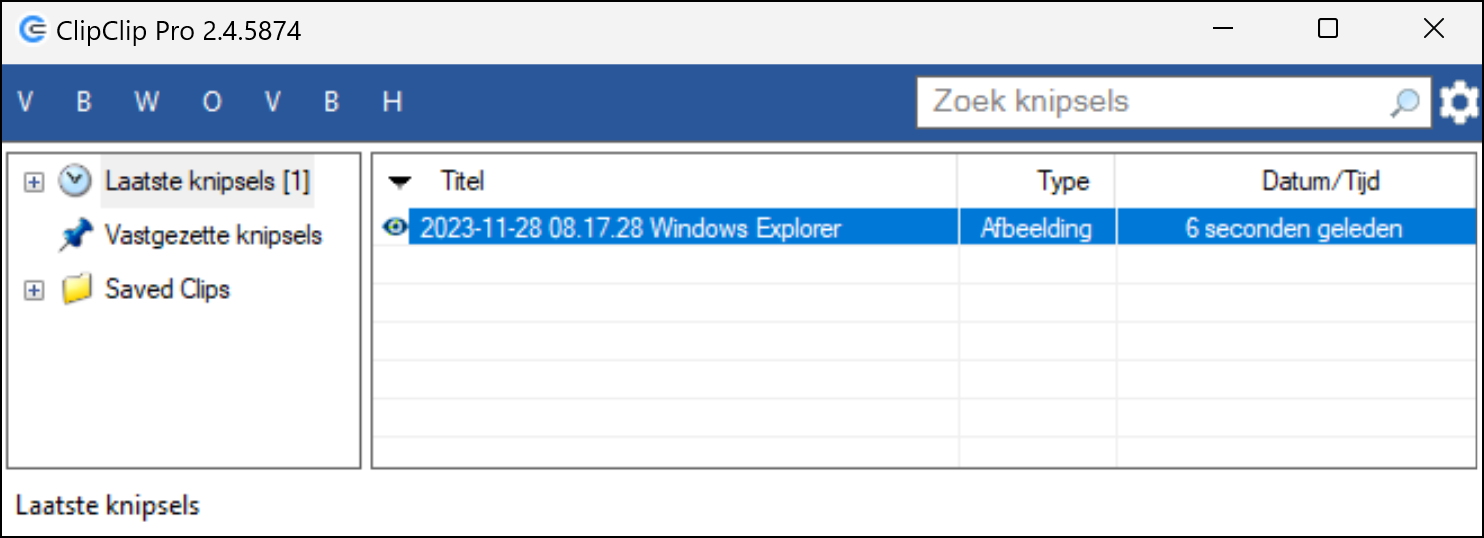Image resolution: width=1484 pixels, height=538 pixels.
Task: Select the 2023-11-28 Windows Explorer clip row
Action: coord(927,227)
